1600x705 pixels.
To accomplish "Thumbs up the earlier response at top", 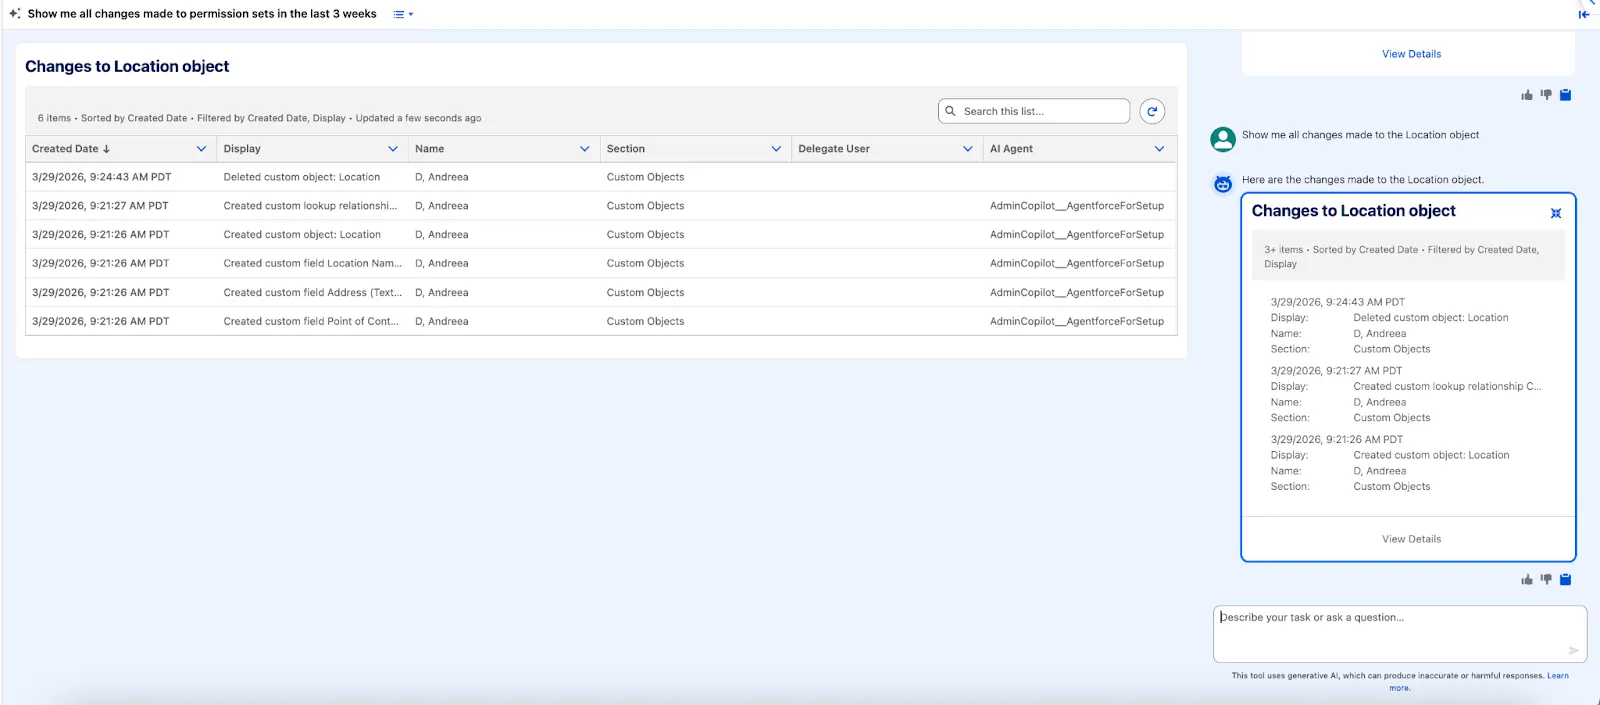I will (x=1526, y=95).
